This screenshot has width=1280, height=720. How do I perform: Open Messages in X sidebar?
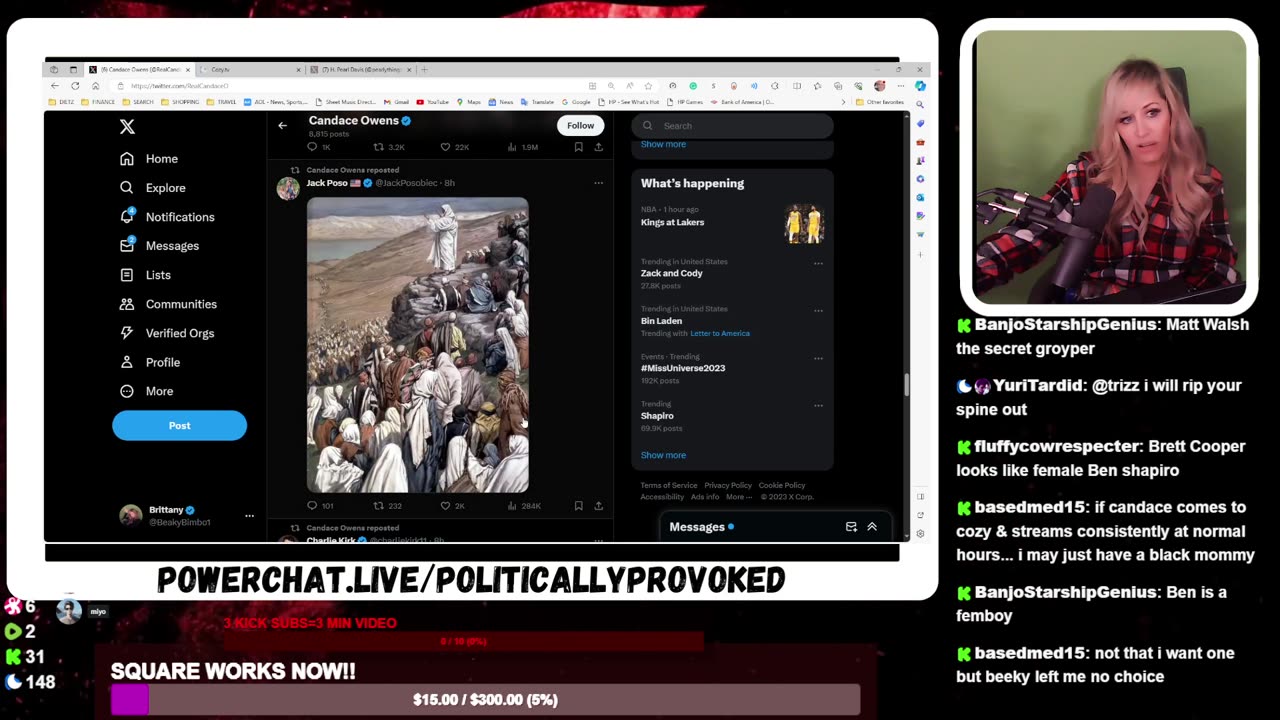159,246
